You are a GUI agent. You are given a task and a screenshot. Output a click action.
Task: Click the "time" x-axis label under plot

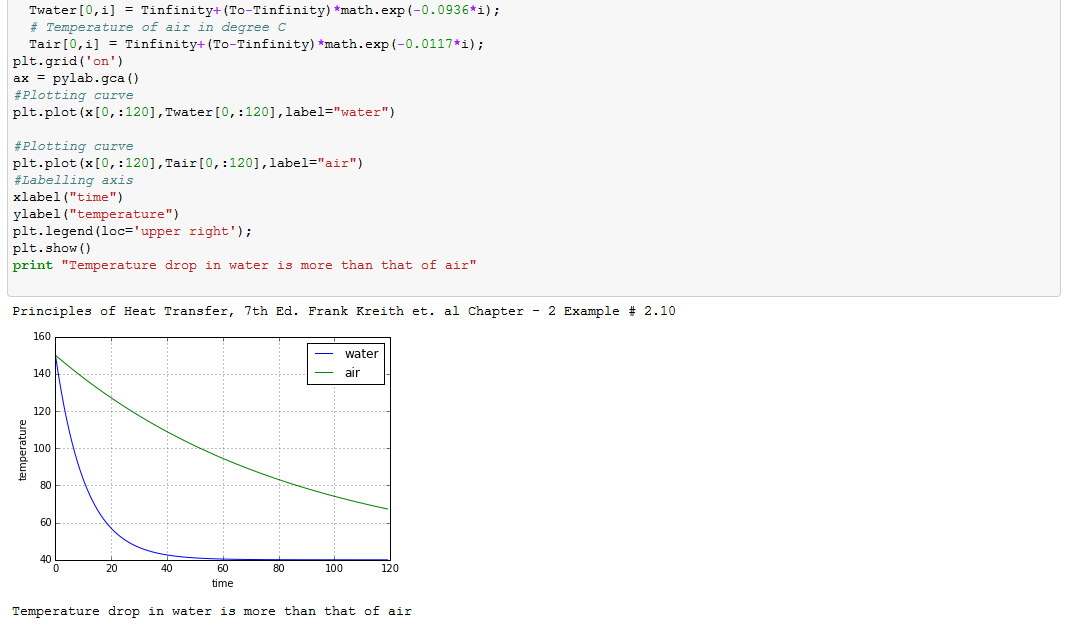pyautogui.click(x=222, y=583)
